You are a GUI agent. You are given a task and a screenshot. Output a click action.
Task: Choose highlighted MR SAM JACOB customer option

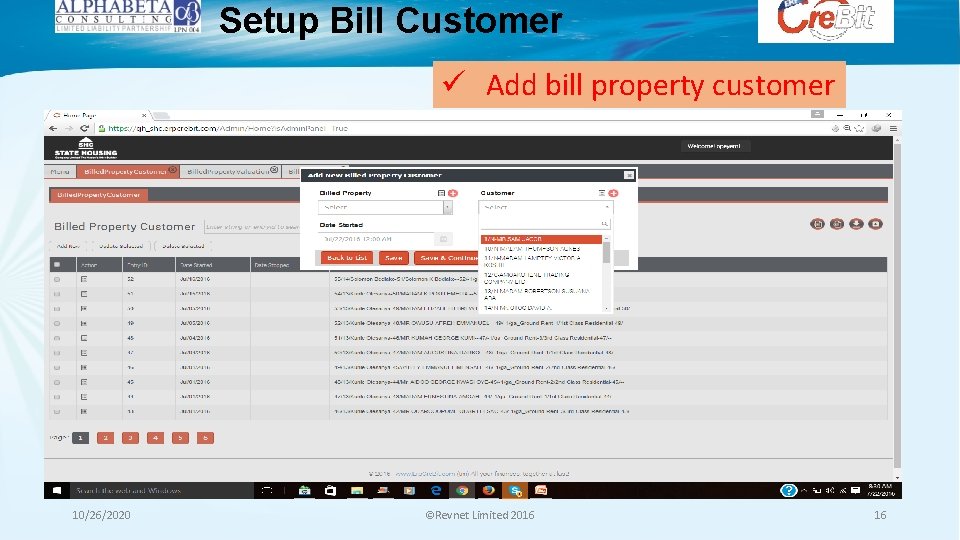pos(541,239)
